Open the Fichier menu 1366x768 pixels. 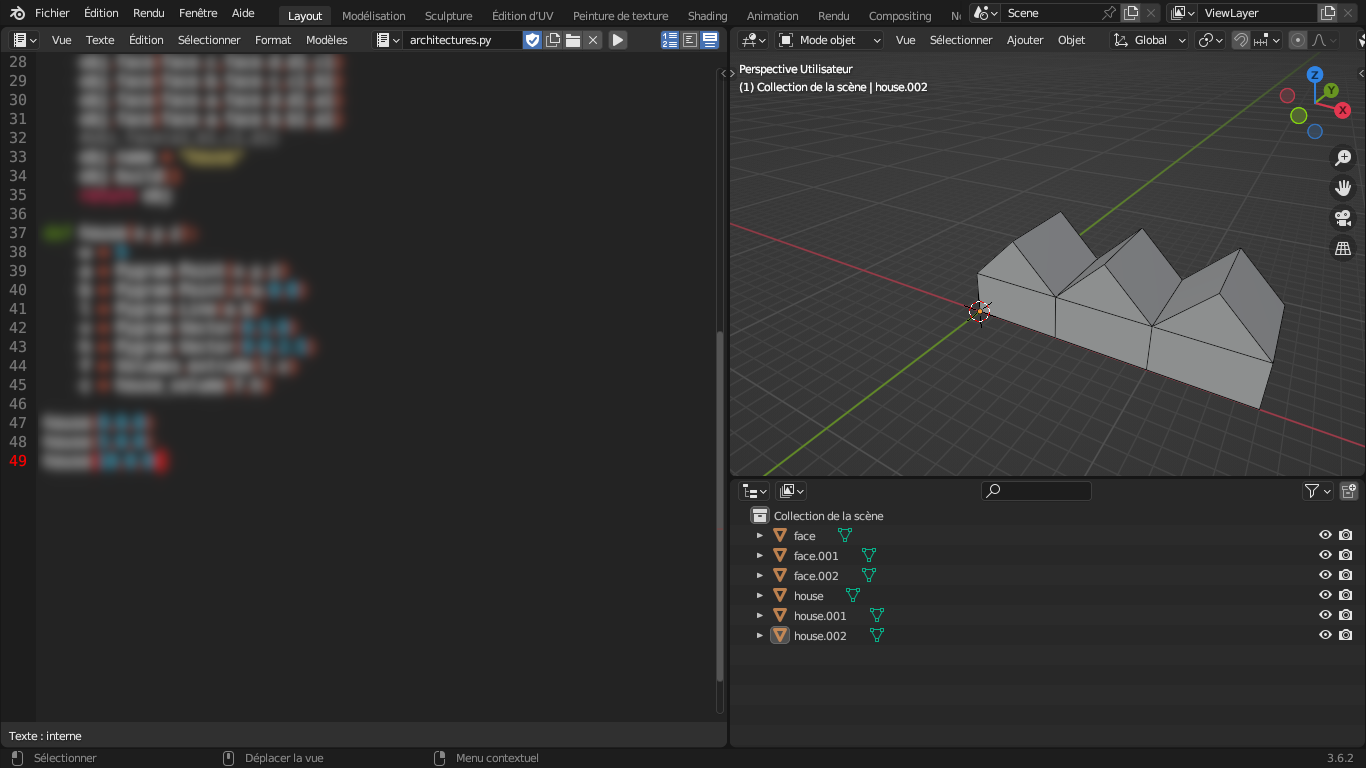[x=52, y=14]
